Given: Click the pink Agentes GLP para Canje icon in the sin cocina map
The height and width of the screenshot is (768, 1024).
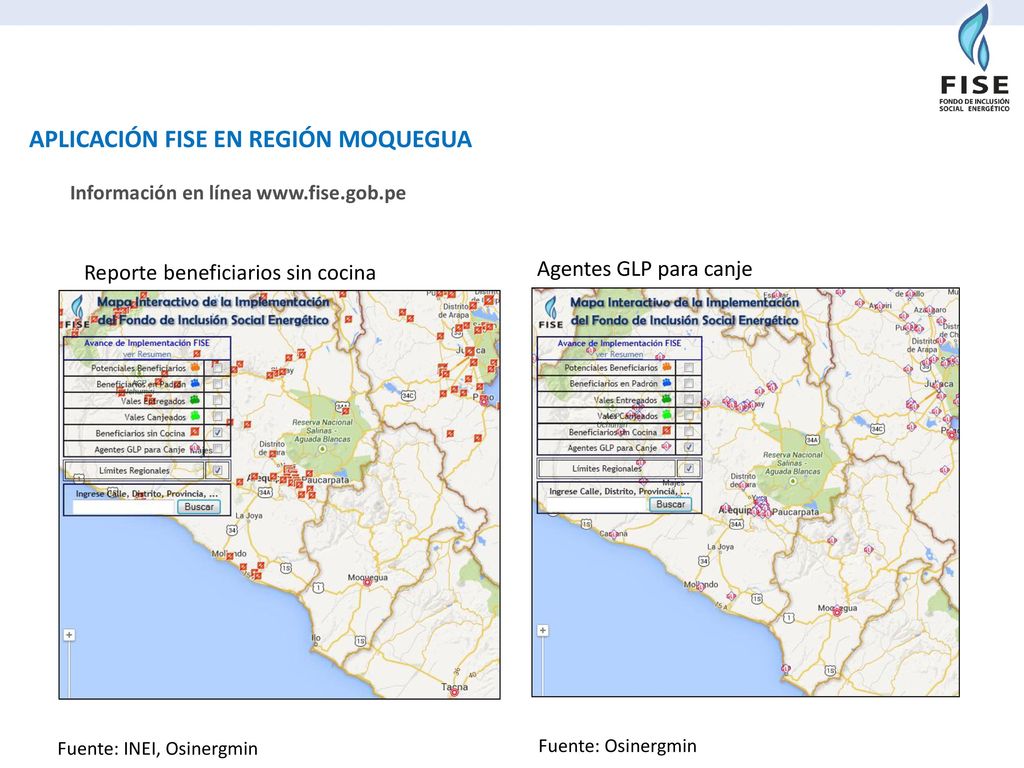Looking at the screenshot, I should [195, 449].
